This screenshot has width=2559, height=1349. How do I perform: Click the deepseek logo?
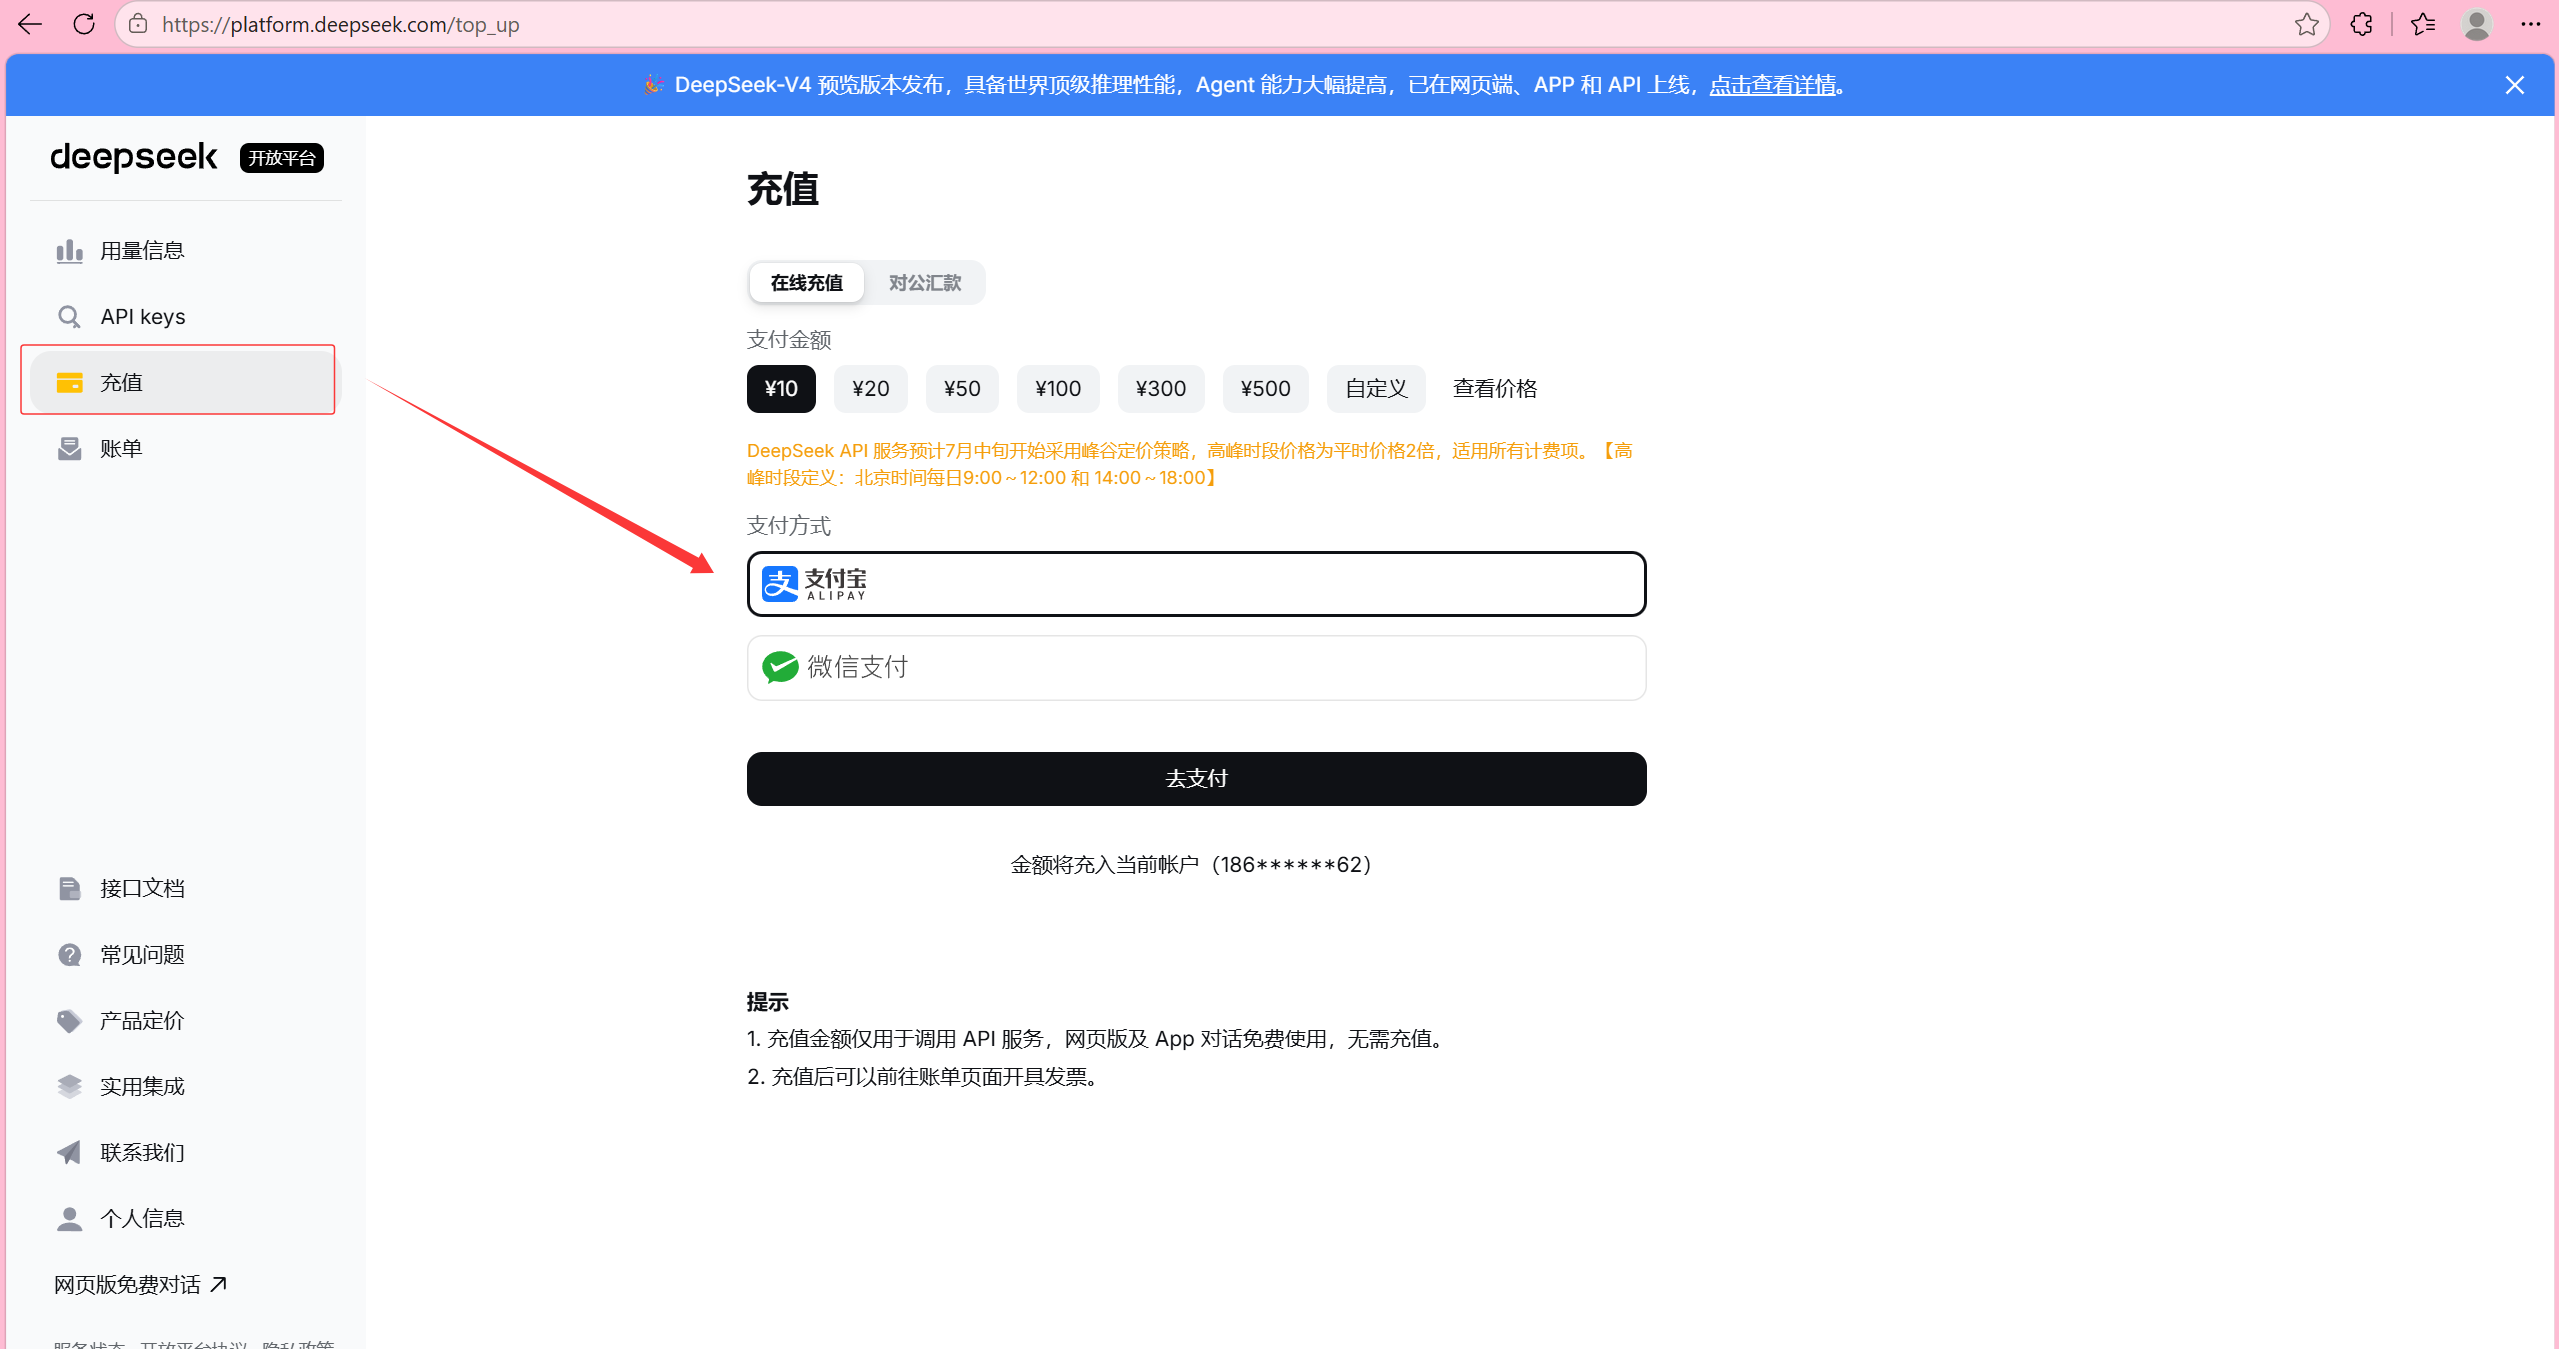tap(134, 157)
